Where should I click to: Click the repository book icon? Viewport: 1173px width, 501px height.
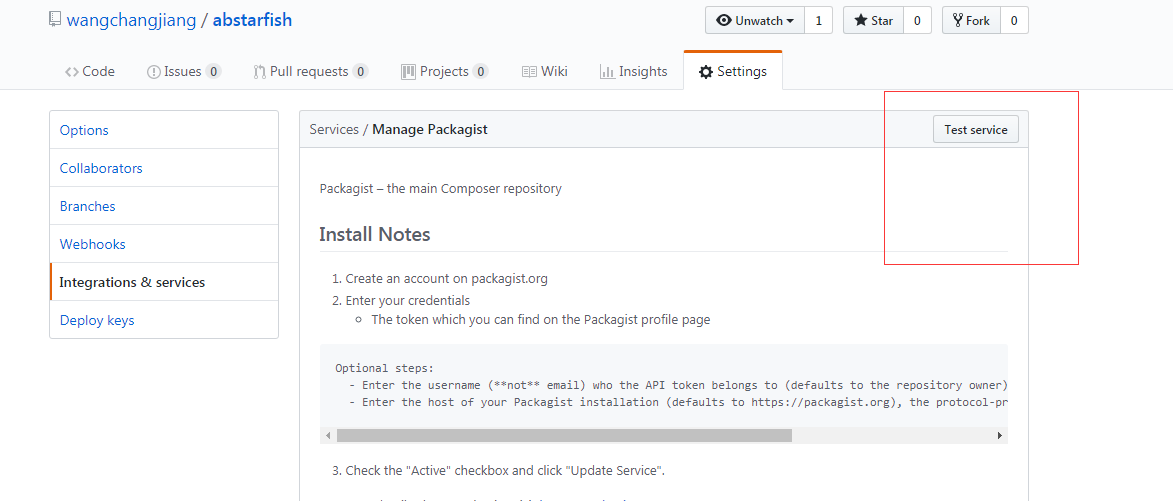[55, 19]
